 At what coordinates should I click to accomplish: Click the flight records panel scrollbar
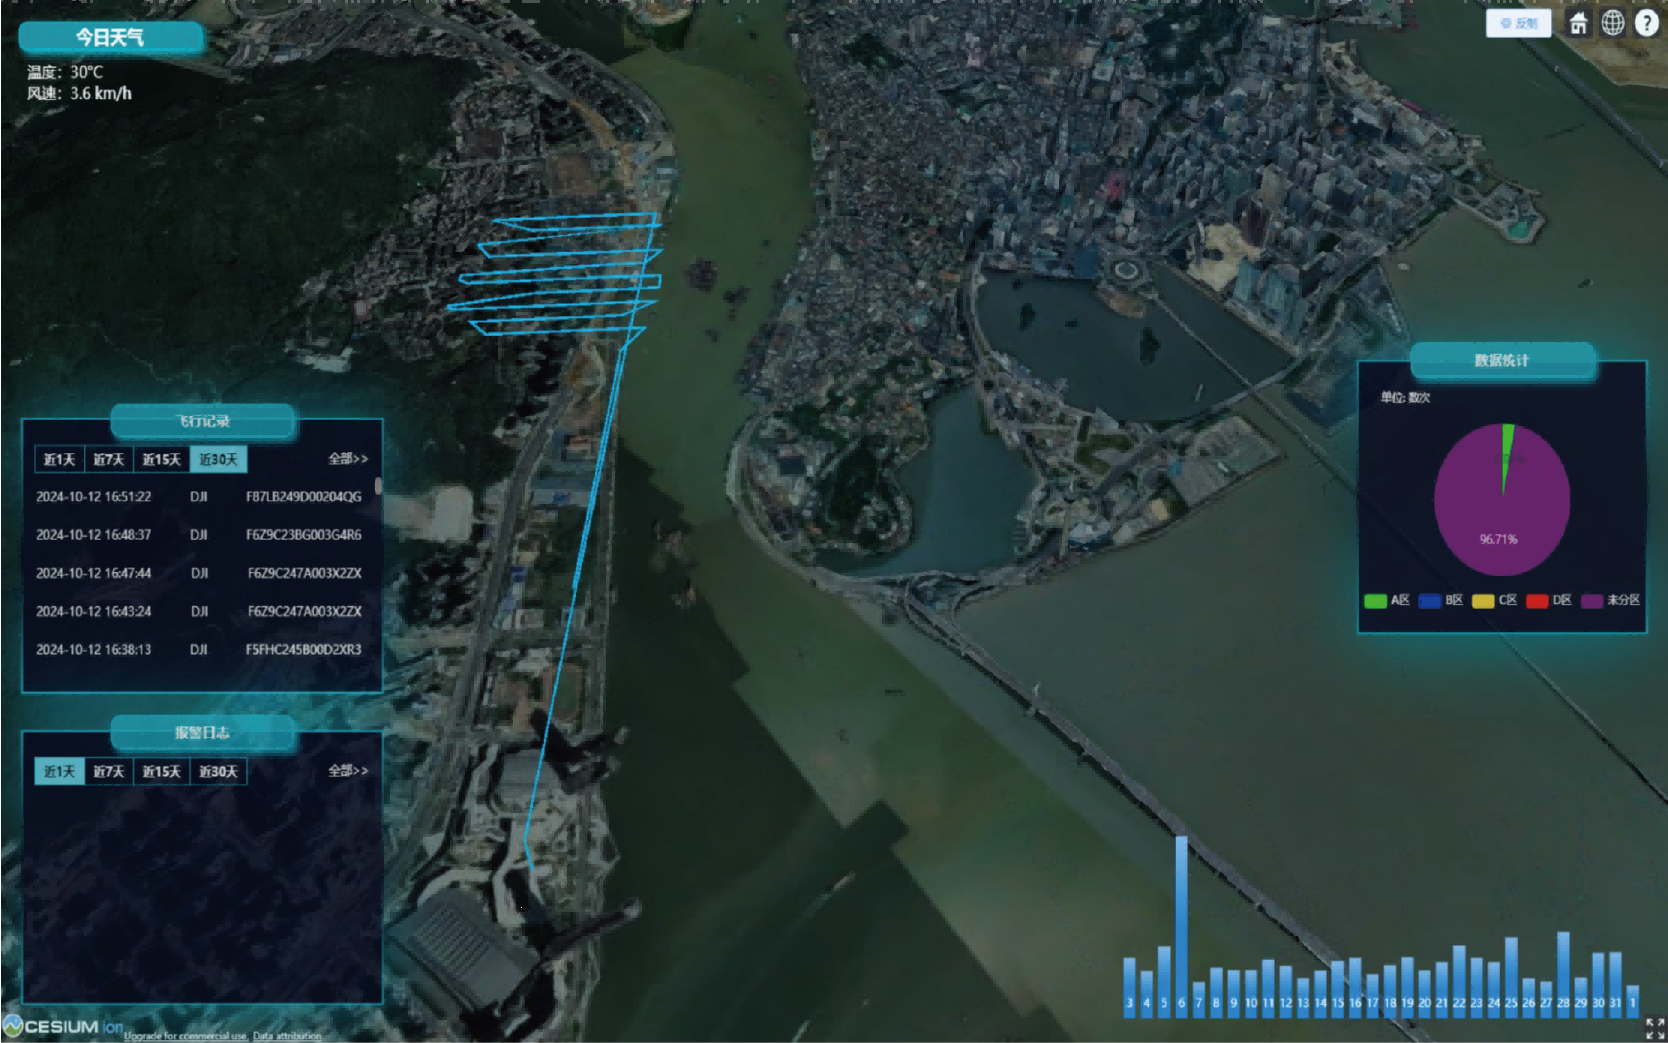(x=378, y=486)
